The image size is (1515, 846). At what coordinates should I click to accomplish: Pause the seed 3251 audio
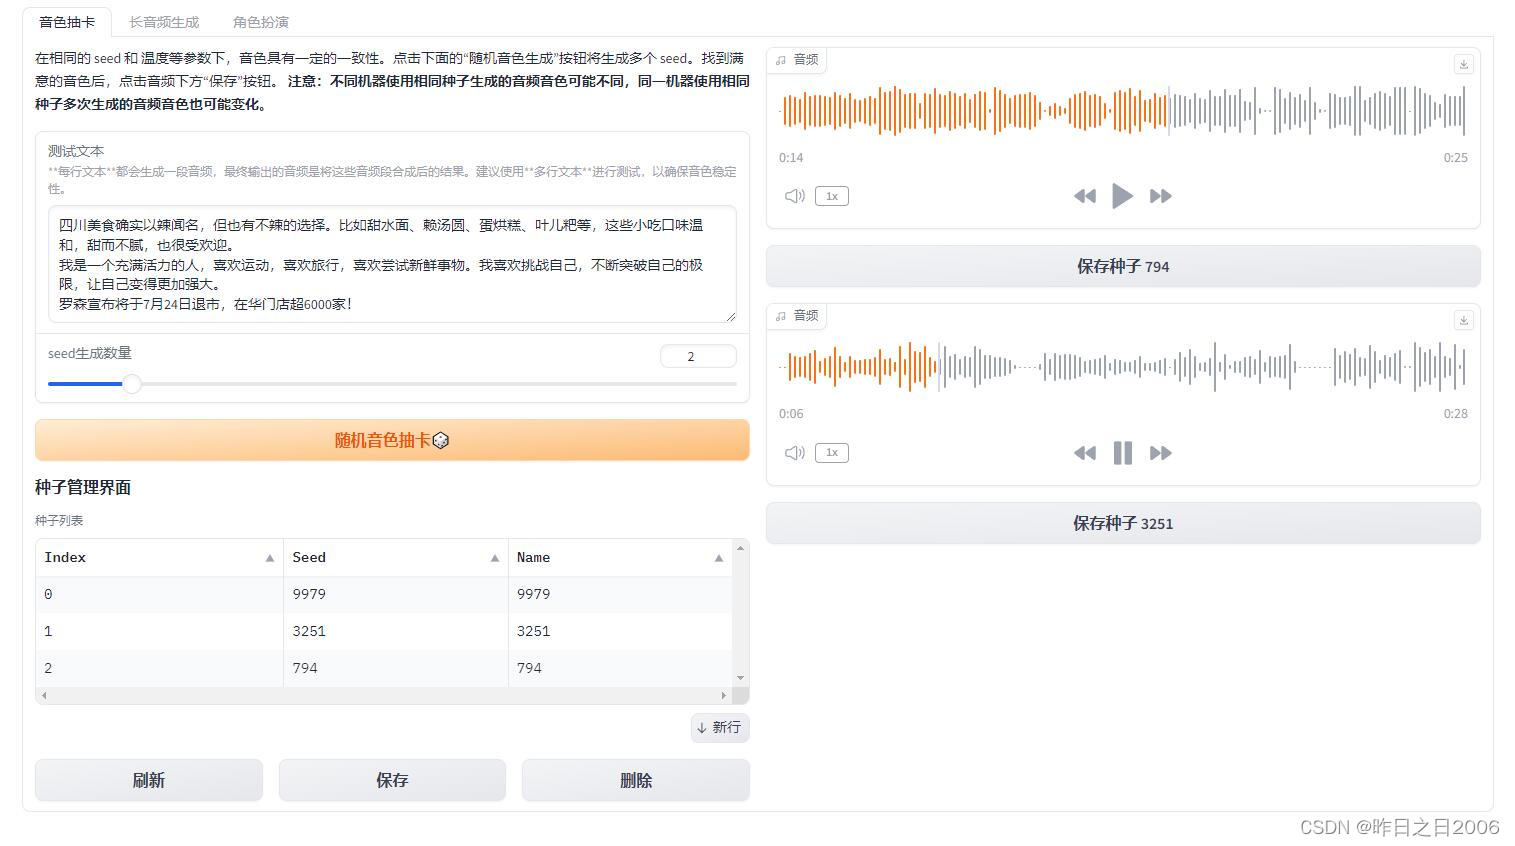pyautogui.click(x=1123, y=453)
